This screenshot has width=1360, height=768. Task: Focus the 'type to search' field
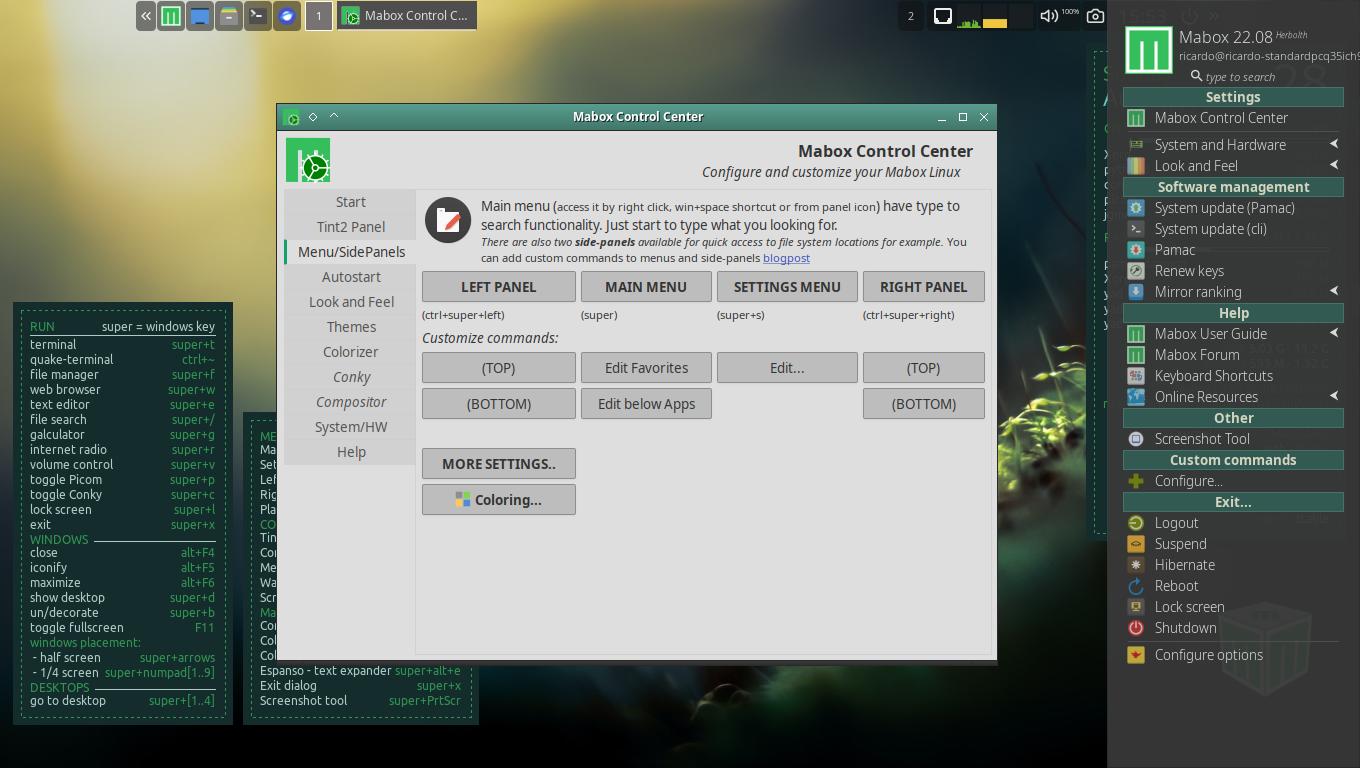pyautogui.click(x=1240, y=77)
